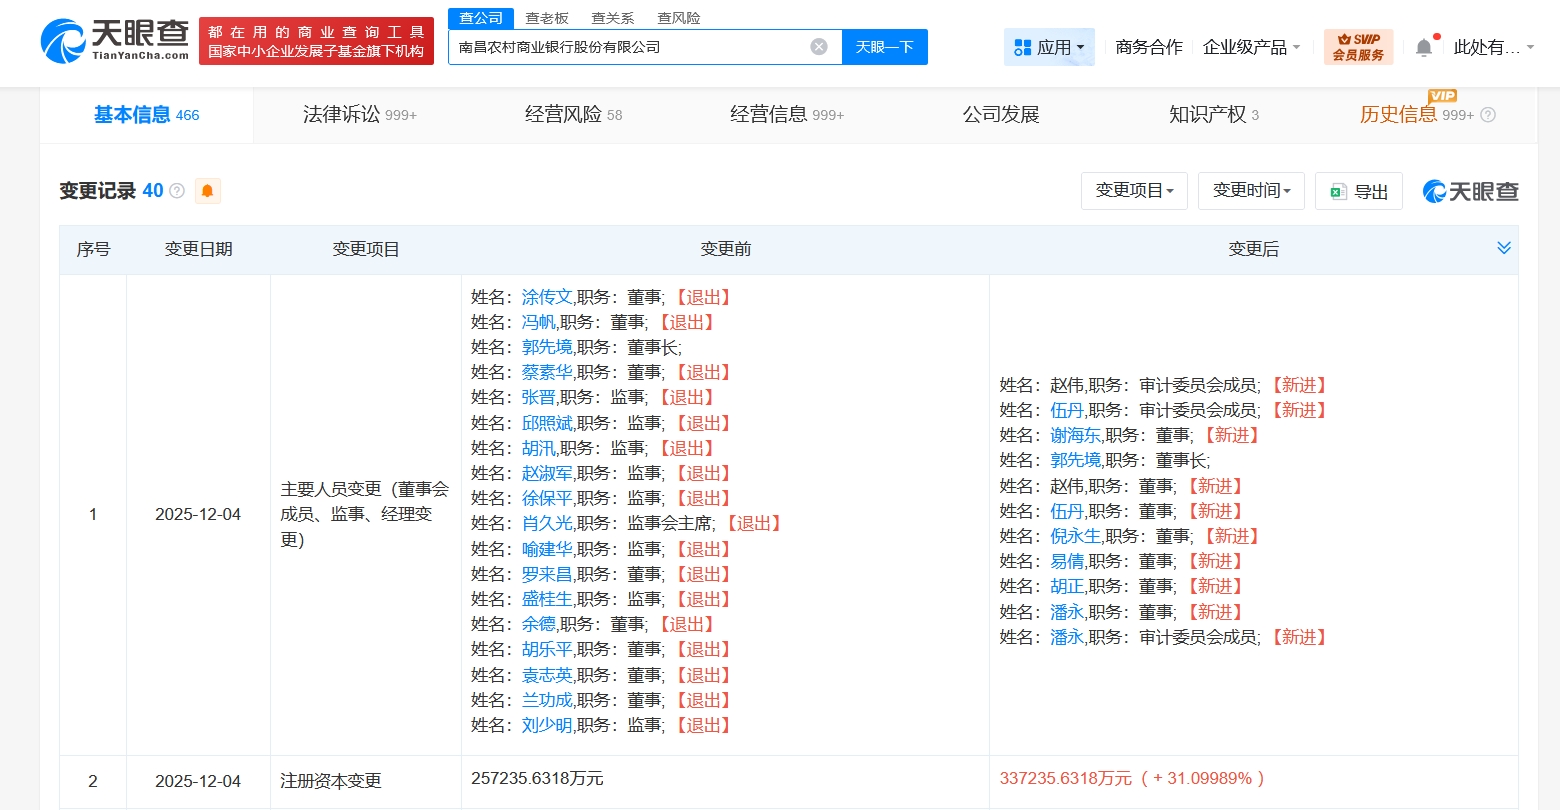Image resolution: width=1560 pixels, height=810 pixels.
Task: Click help icon next to 历史信息 tab
Action: (x=1488, y=115)
